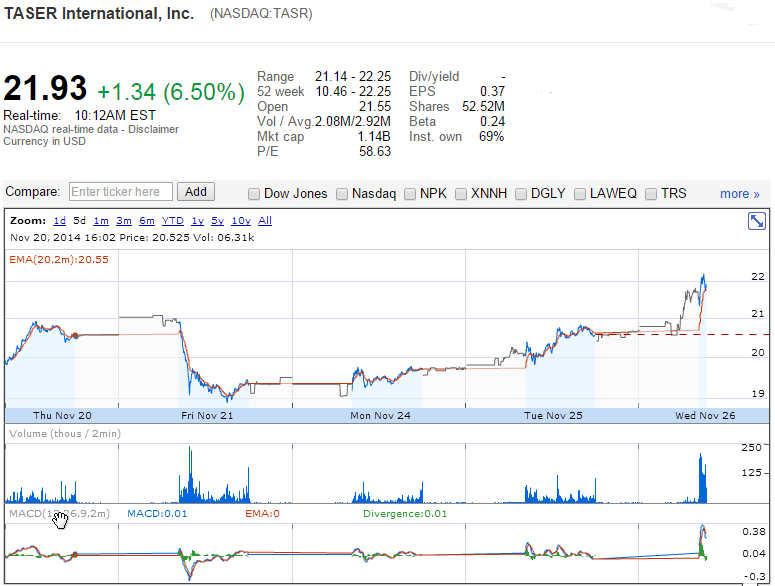Click the Mkt cap value 1.14B
This screenshot has height=586, width=775.
click(x=374, y=136)
